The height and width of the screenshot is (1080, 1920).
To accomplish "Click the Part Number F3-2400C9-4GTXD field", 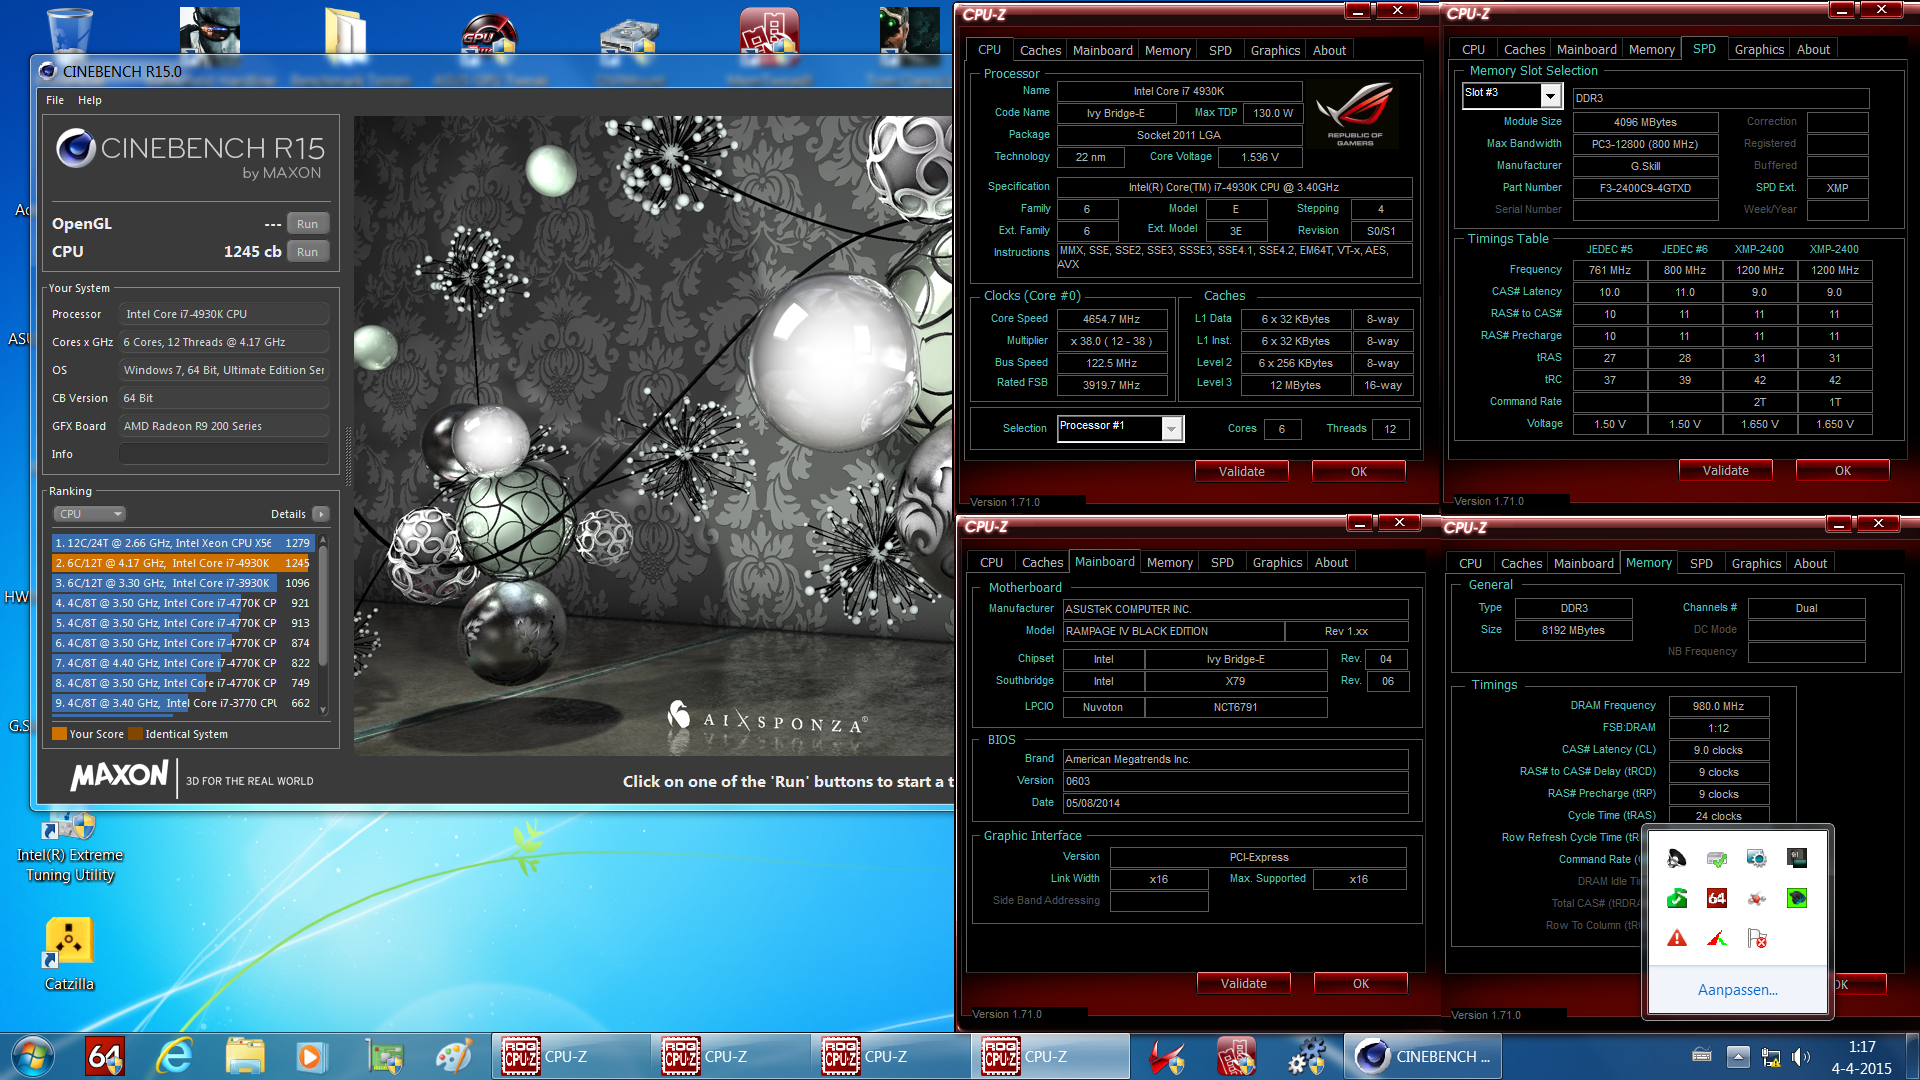I will pyautogui.click(x=1645, y=188).
